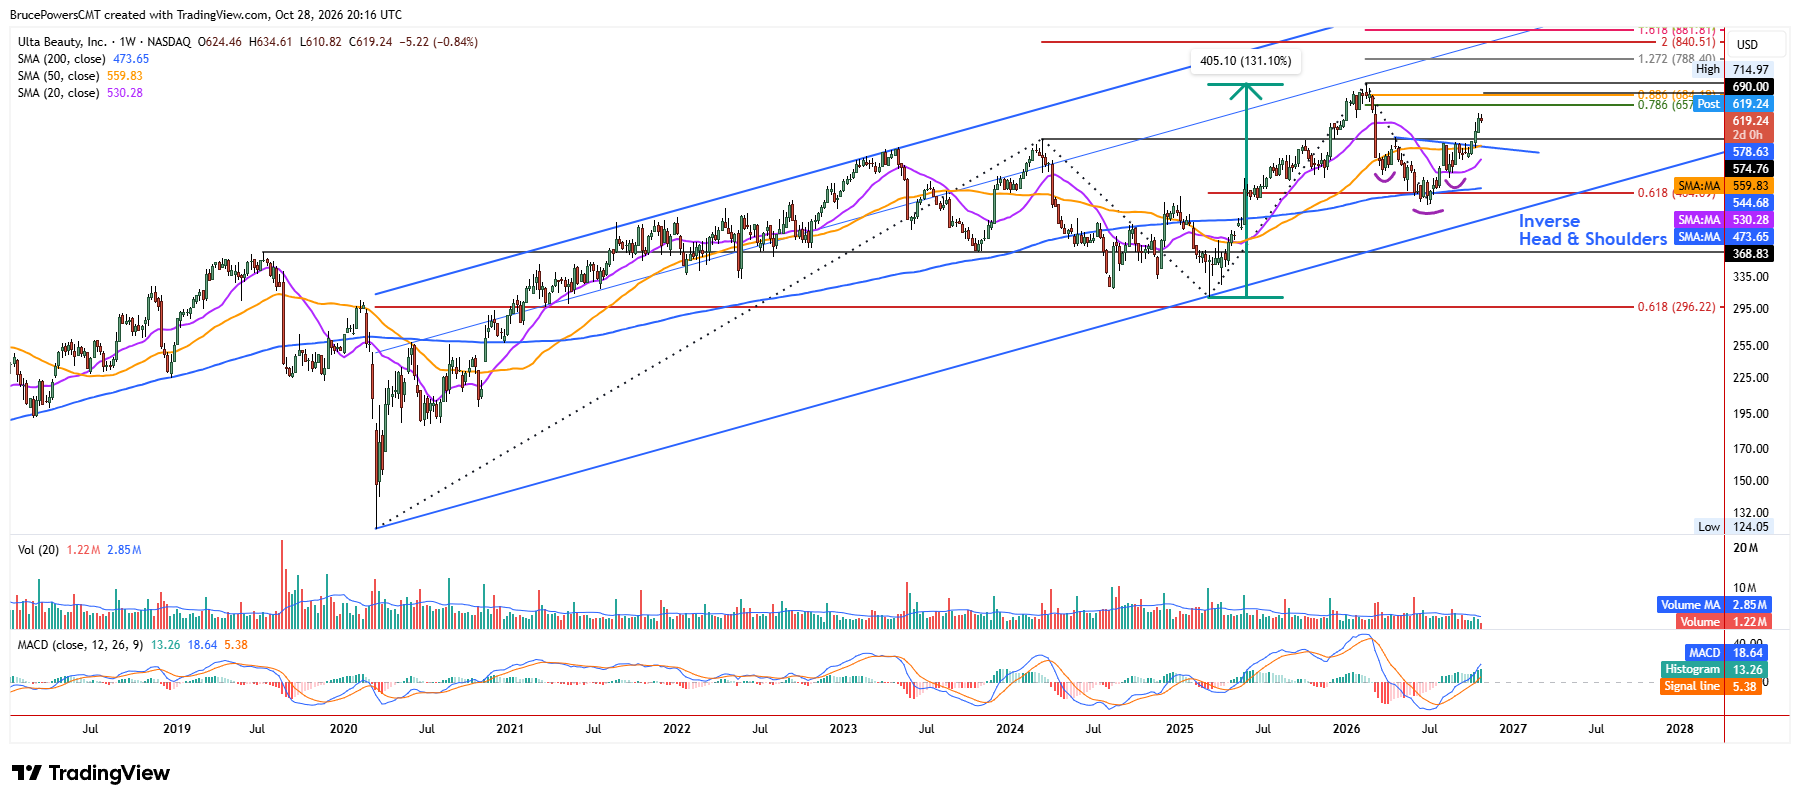Click the 170.00 price axis tick

coord(1751,449)
